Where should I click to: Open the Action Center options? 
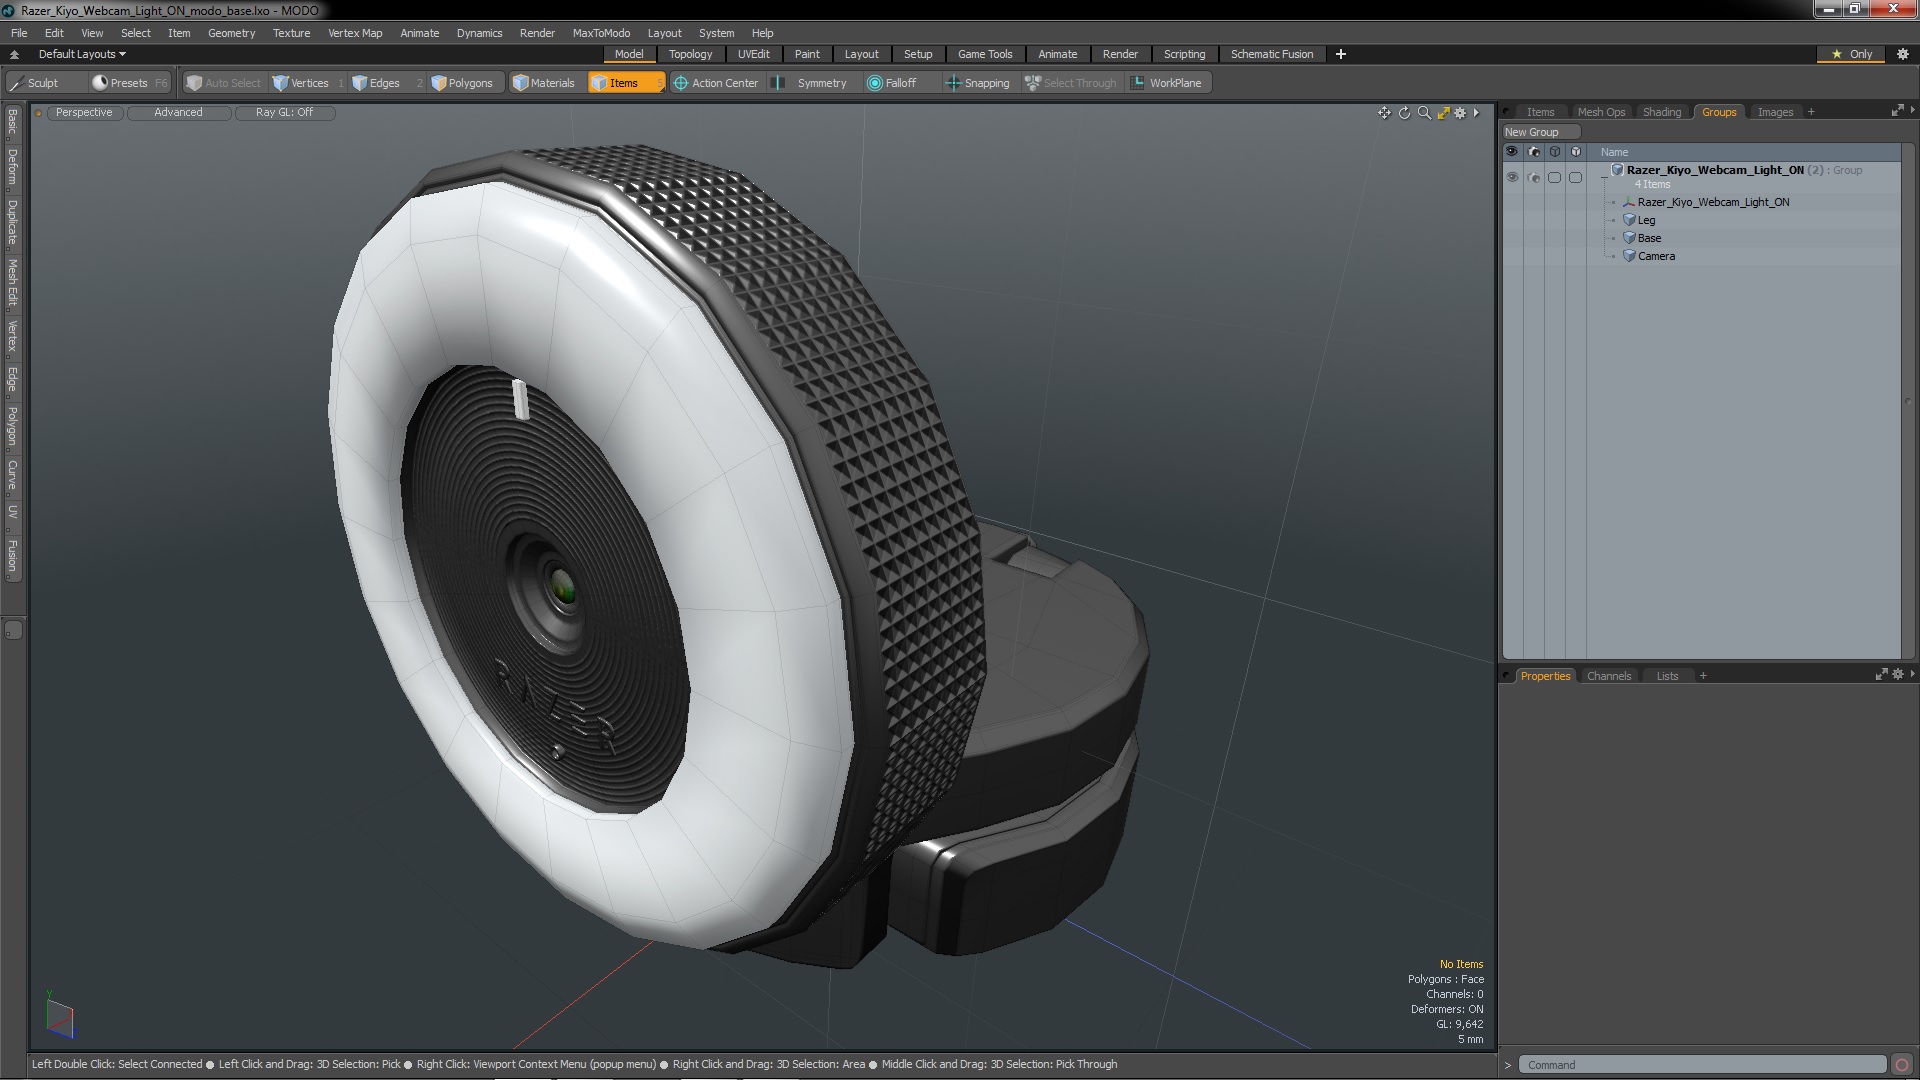tap(716, 83)
